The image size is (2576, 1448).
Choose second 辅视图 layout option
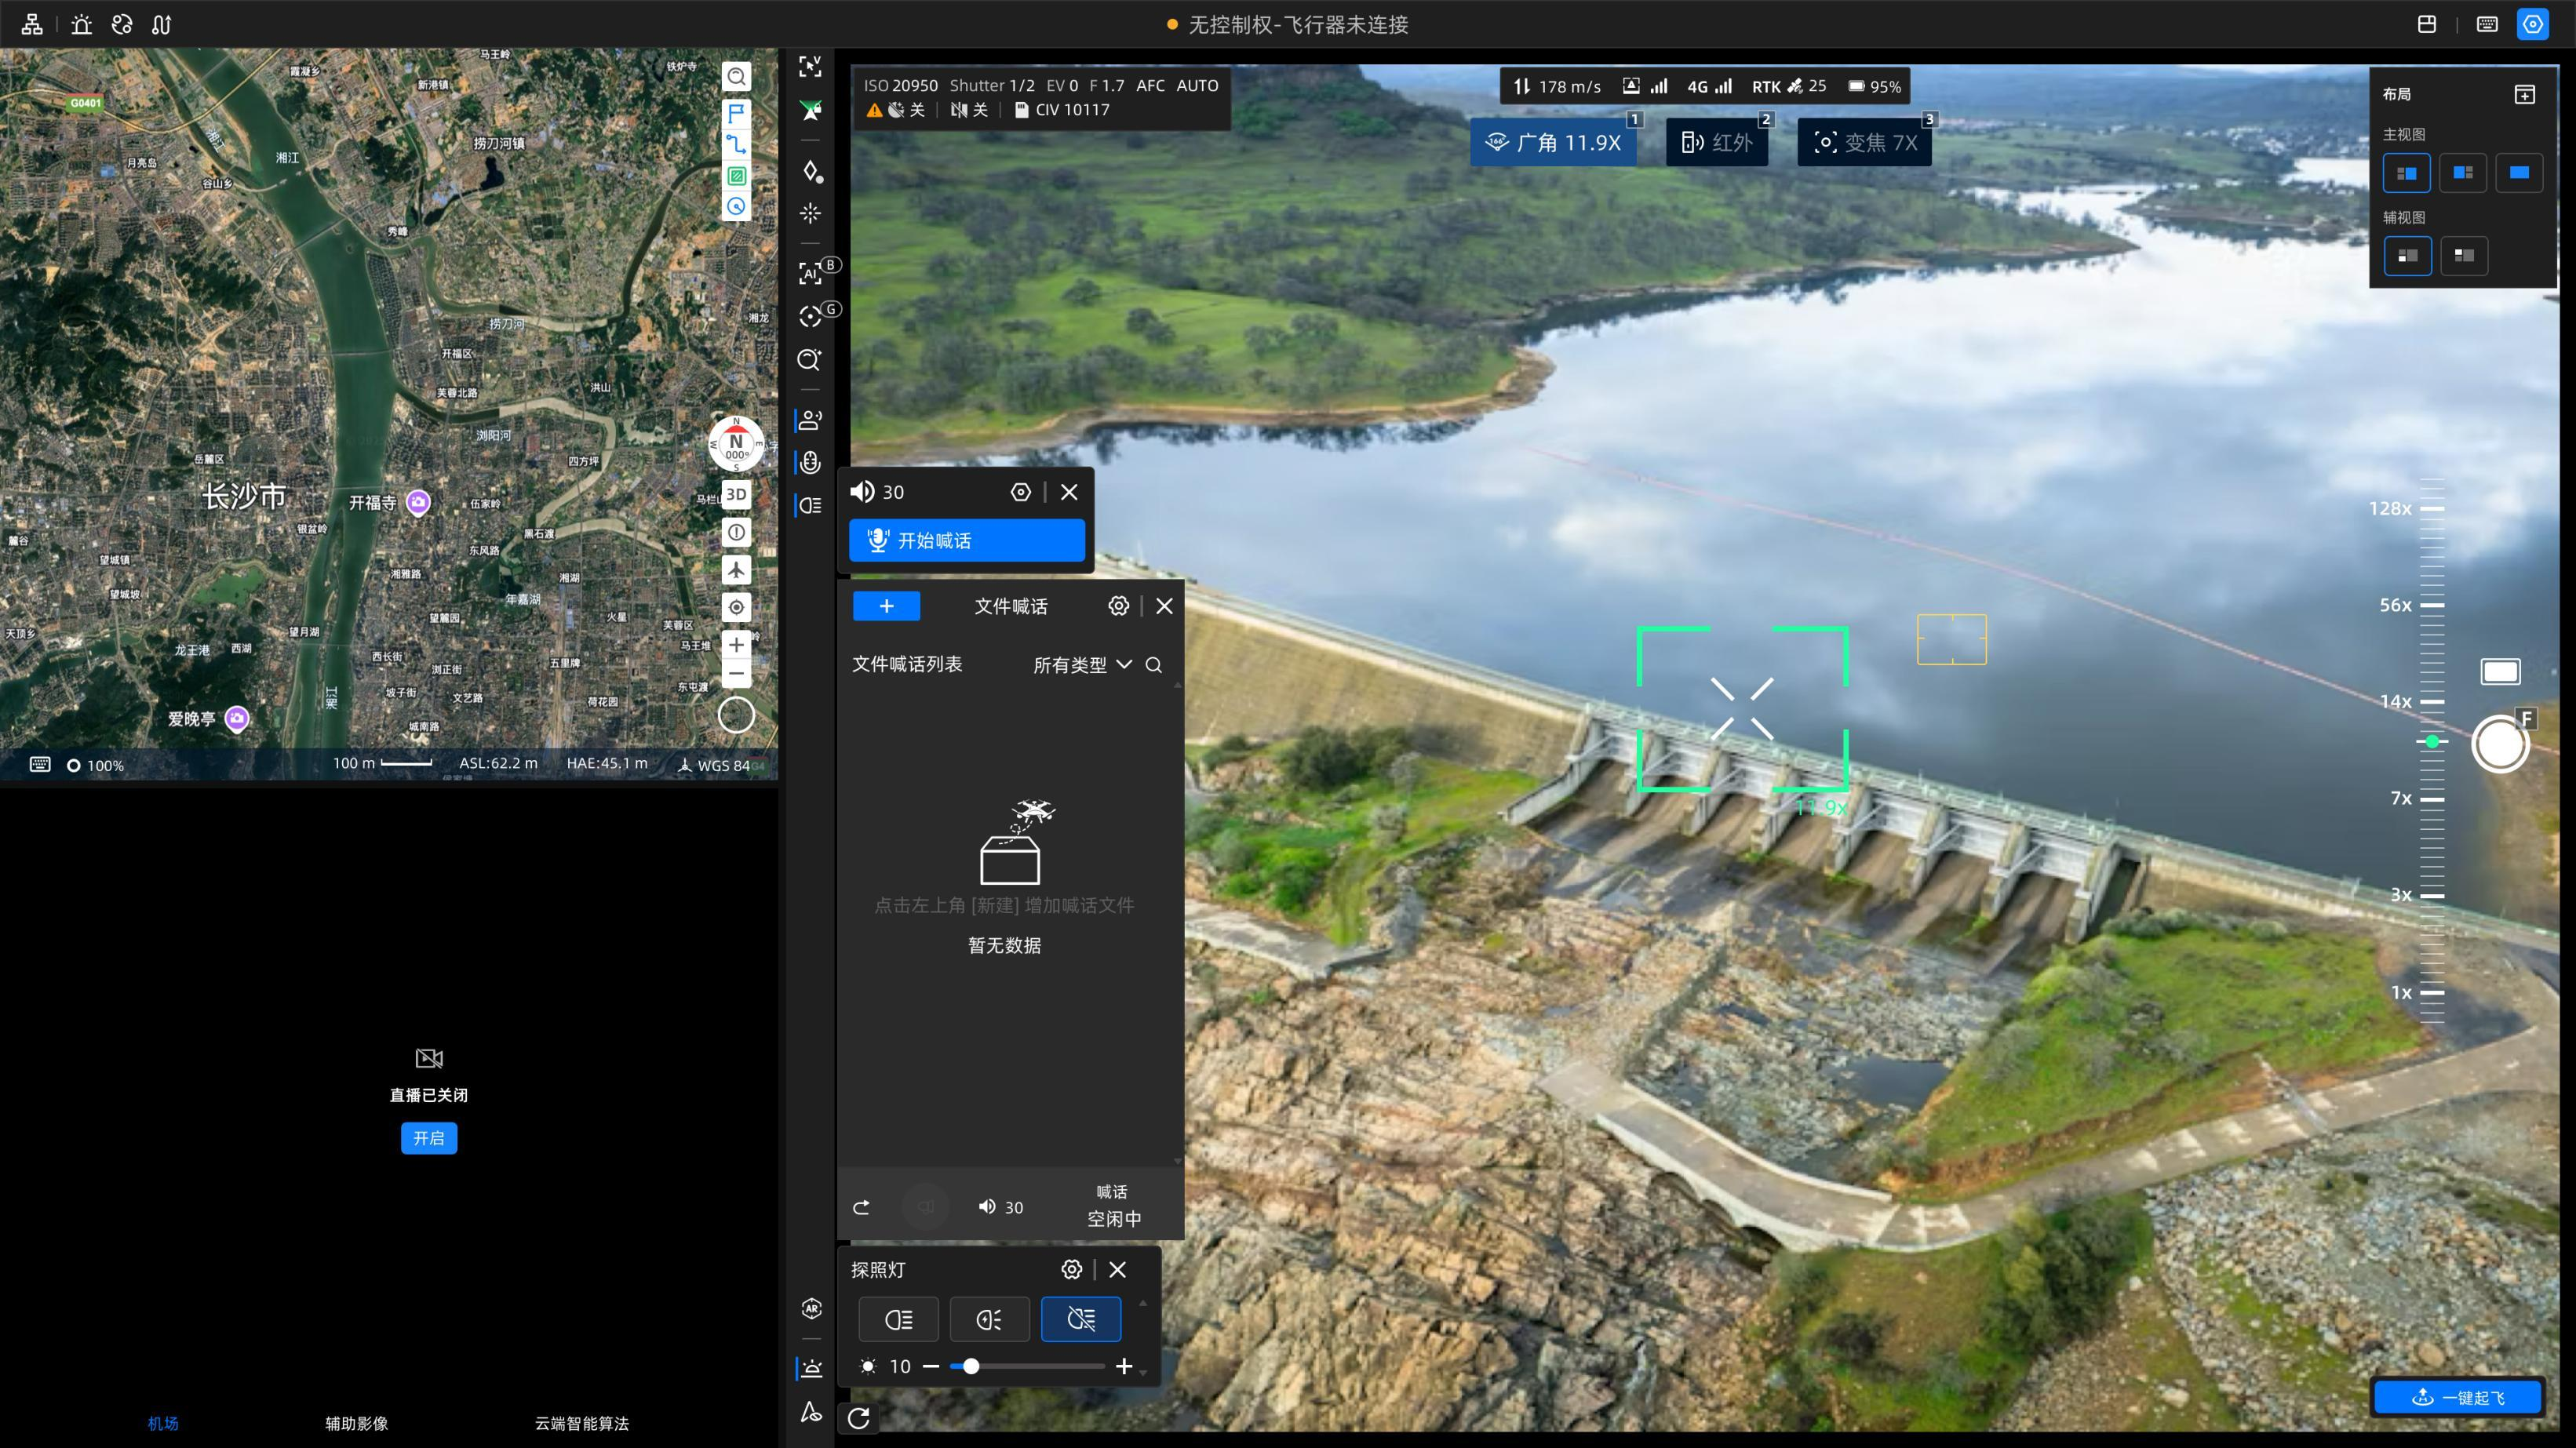tap(2462, 256)
